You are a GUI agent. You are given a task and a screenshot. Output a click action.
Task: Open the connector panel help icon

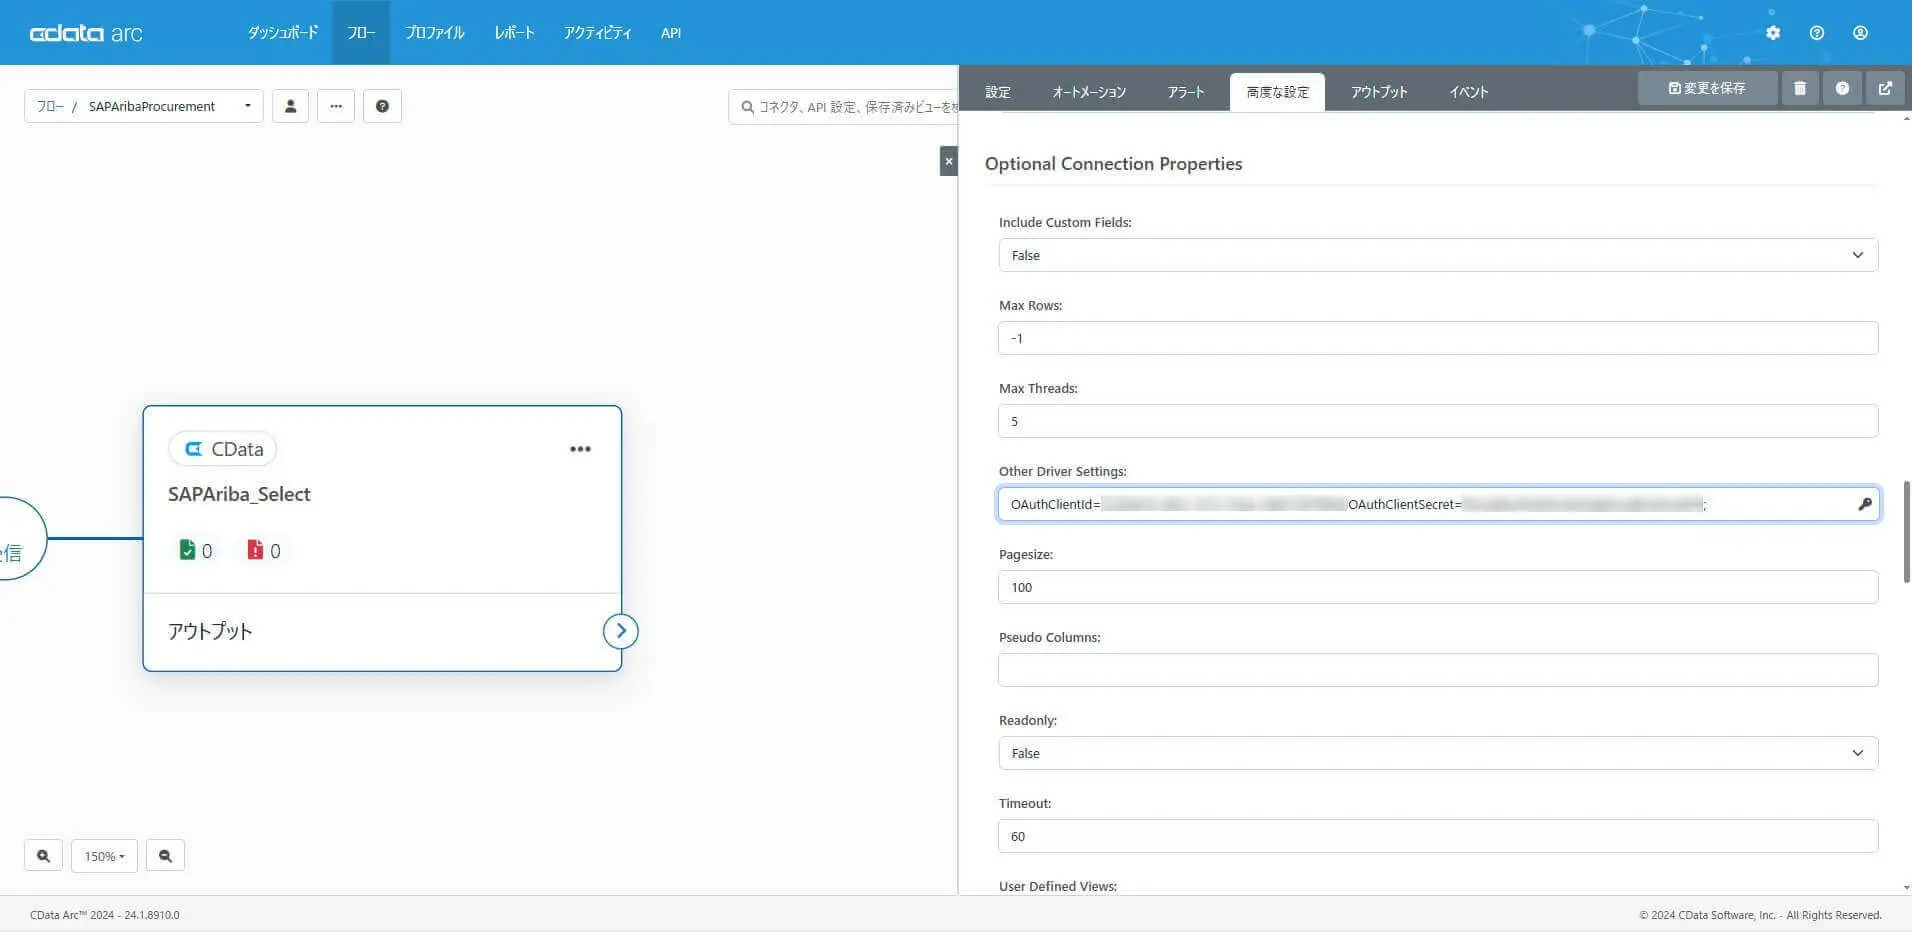click(x=1842, y=88)
